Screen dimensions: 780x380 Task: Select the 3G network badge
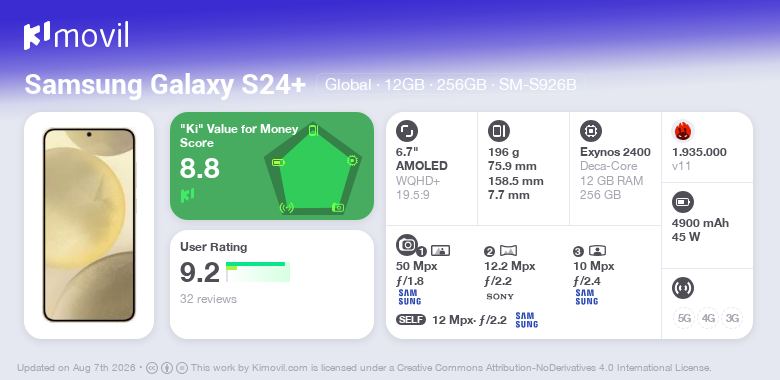point(732,318)
